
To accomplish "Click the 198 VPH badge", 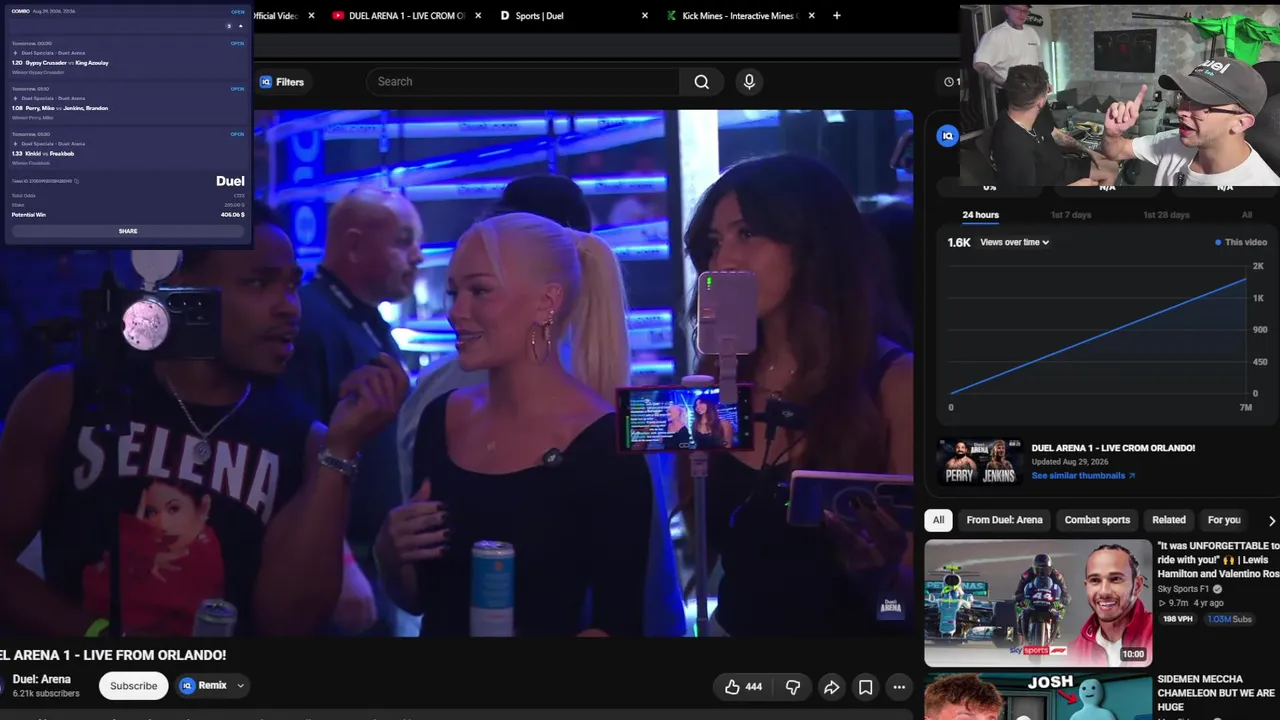I will [1178, 619].
